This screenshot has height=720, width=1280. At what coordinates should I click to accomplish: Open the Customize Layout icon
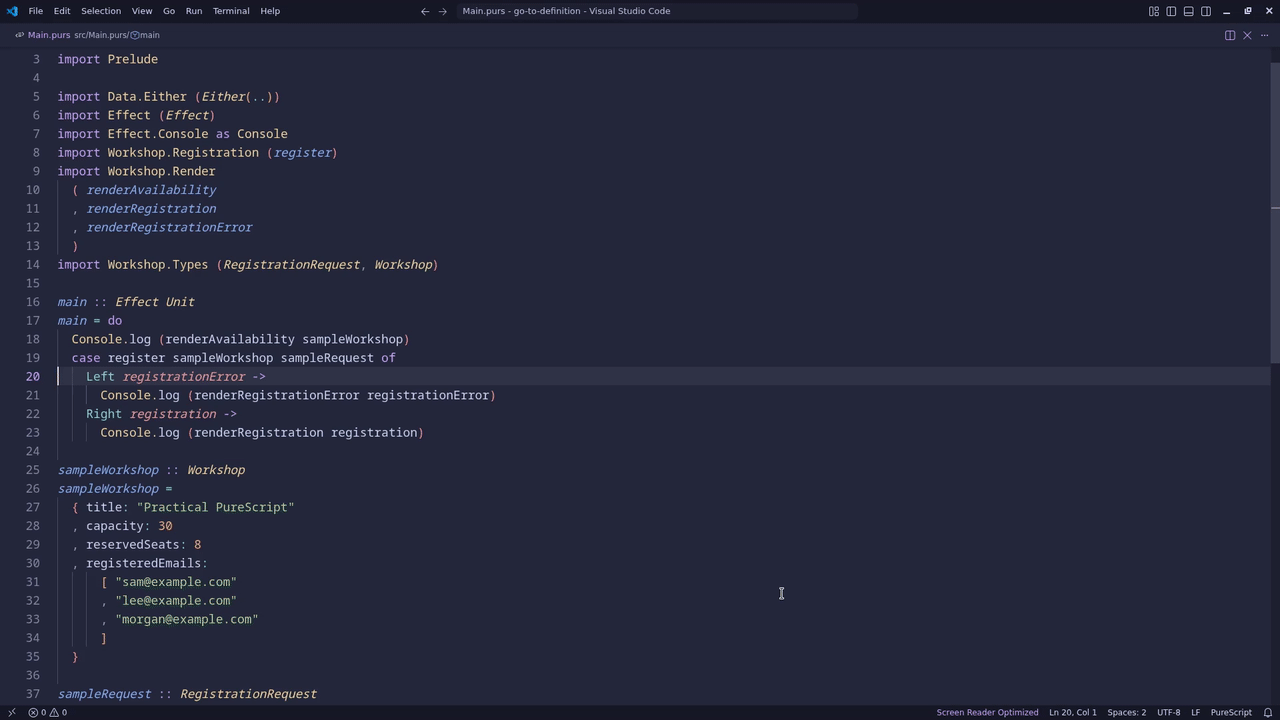click(x=1154, y=11)
